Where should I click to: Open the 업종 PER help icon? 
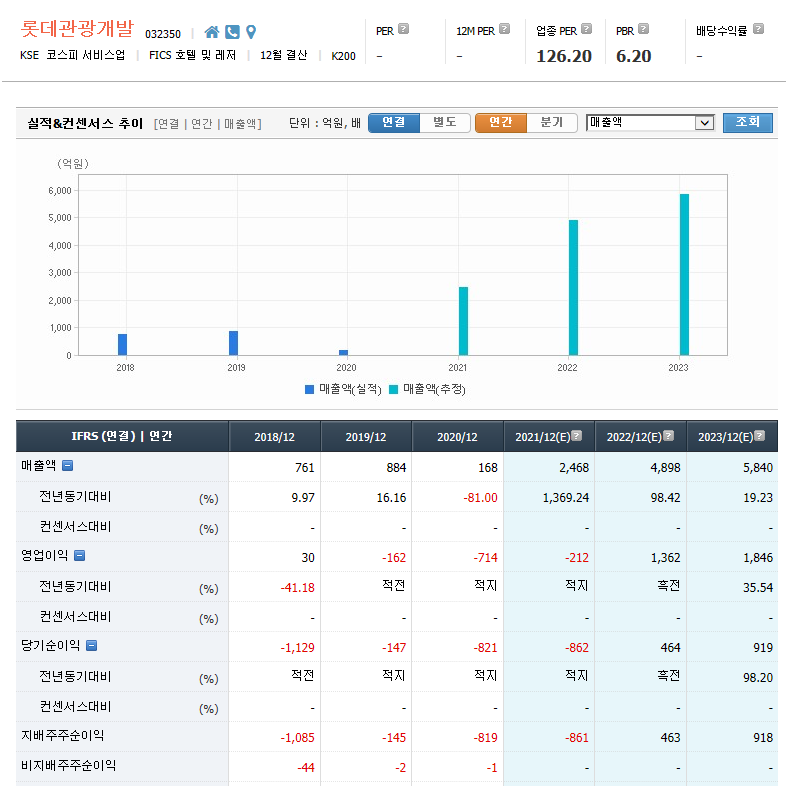[x=586, y=29]
